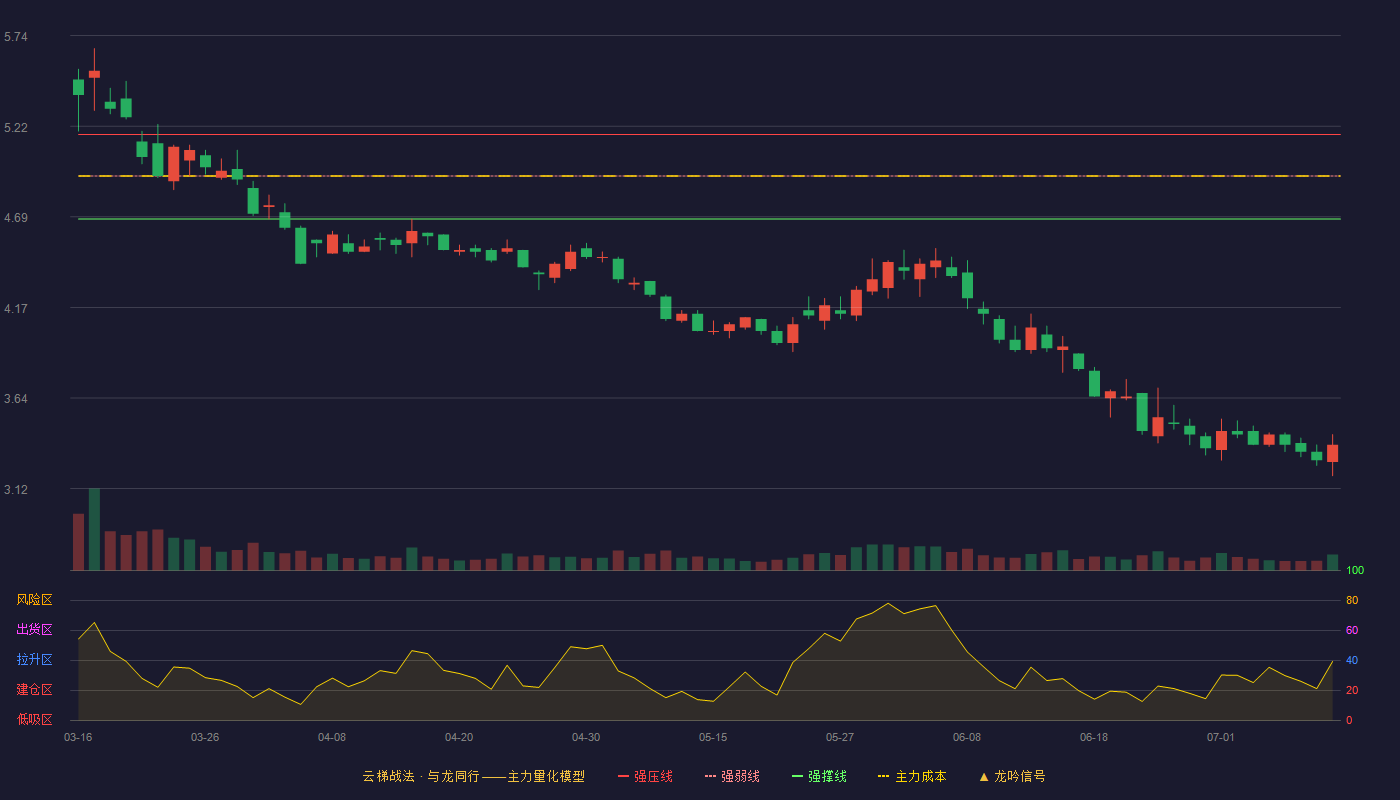Toggle the 云梯战法 主力量化模型 legend entry
The height and width of the screenshot is (800, 1400).
click(473, 776)
